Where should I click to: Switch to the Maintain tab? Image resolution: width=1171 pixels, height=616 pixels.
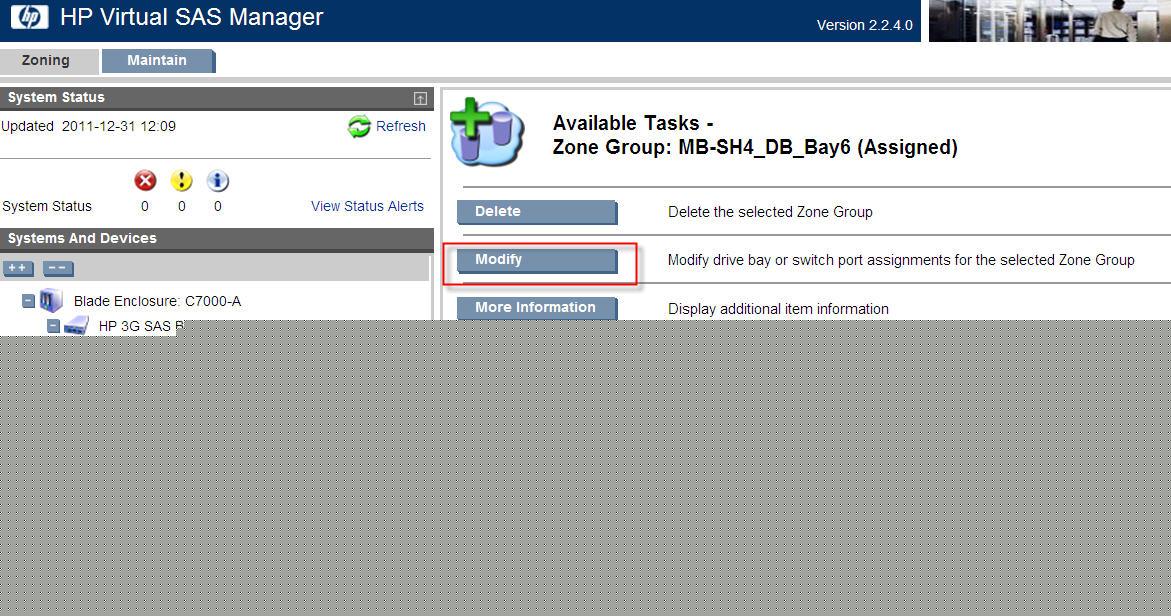(158, 60)
